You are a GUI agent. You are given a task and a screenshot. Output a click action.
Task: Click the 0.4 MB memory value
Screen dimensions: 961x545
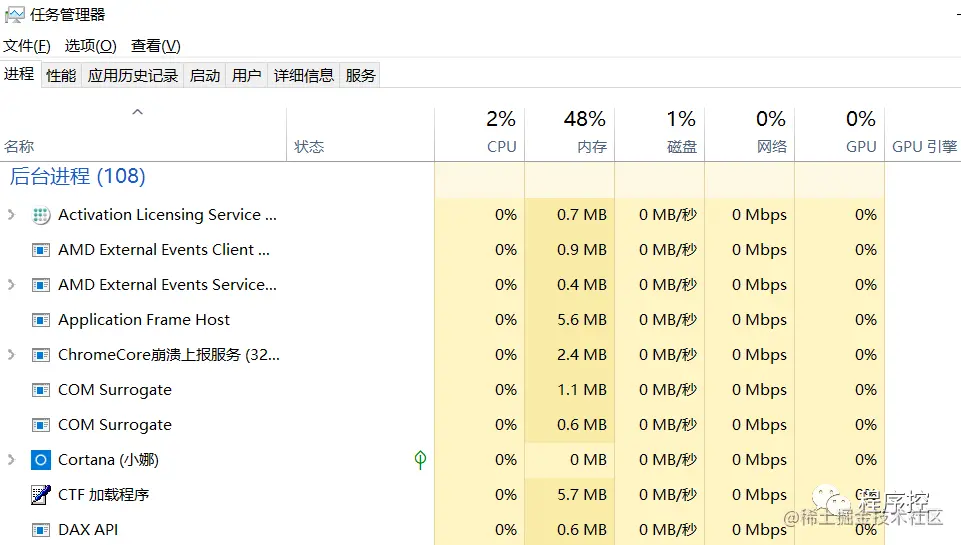(582, 284)
